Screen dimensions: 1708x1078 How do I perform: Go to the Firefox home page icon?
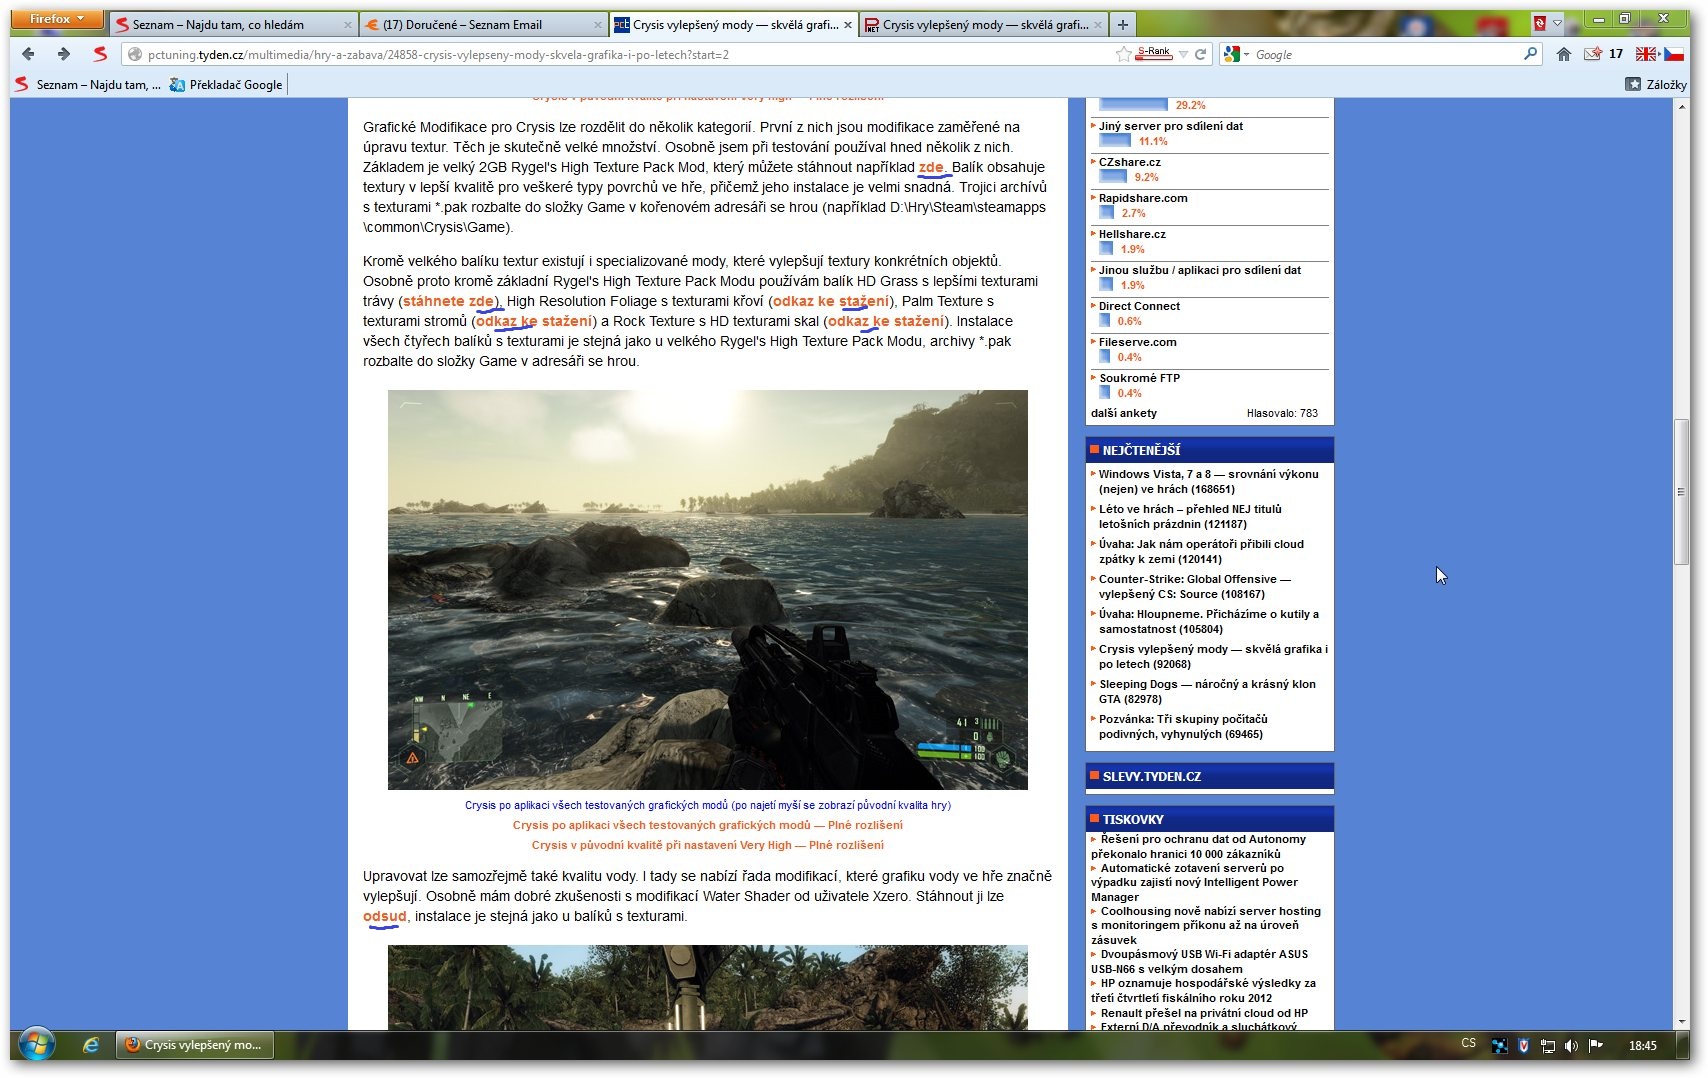pyautogui.click(x=1564, y=54)
